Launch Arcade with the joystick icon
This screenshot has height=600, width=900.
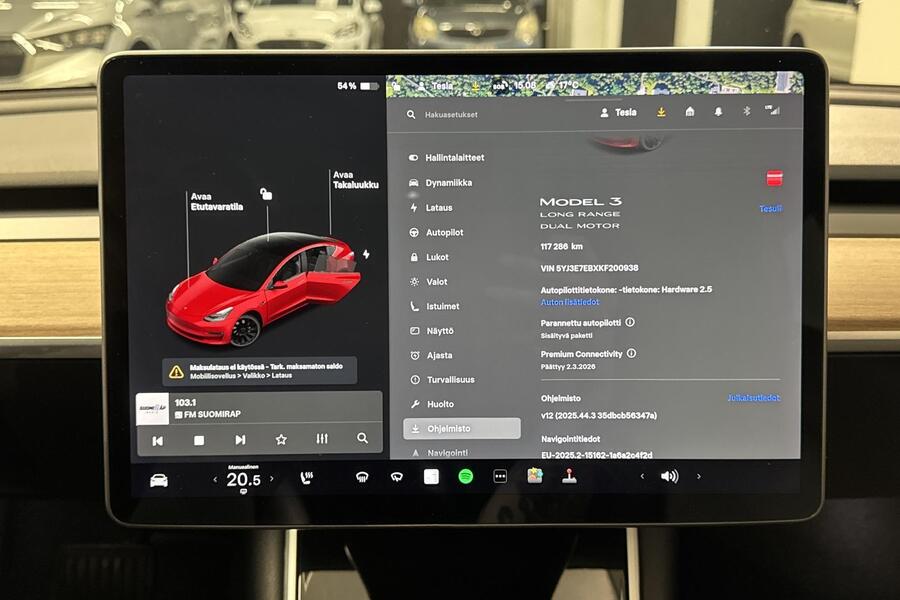tap(571, 478)
